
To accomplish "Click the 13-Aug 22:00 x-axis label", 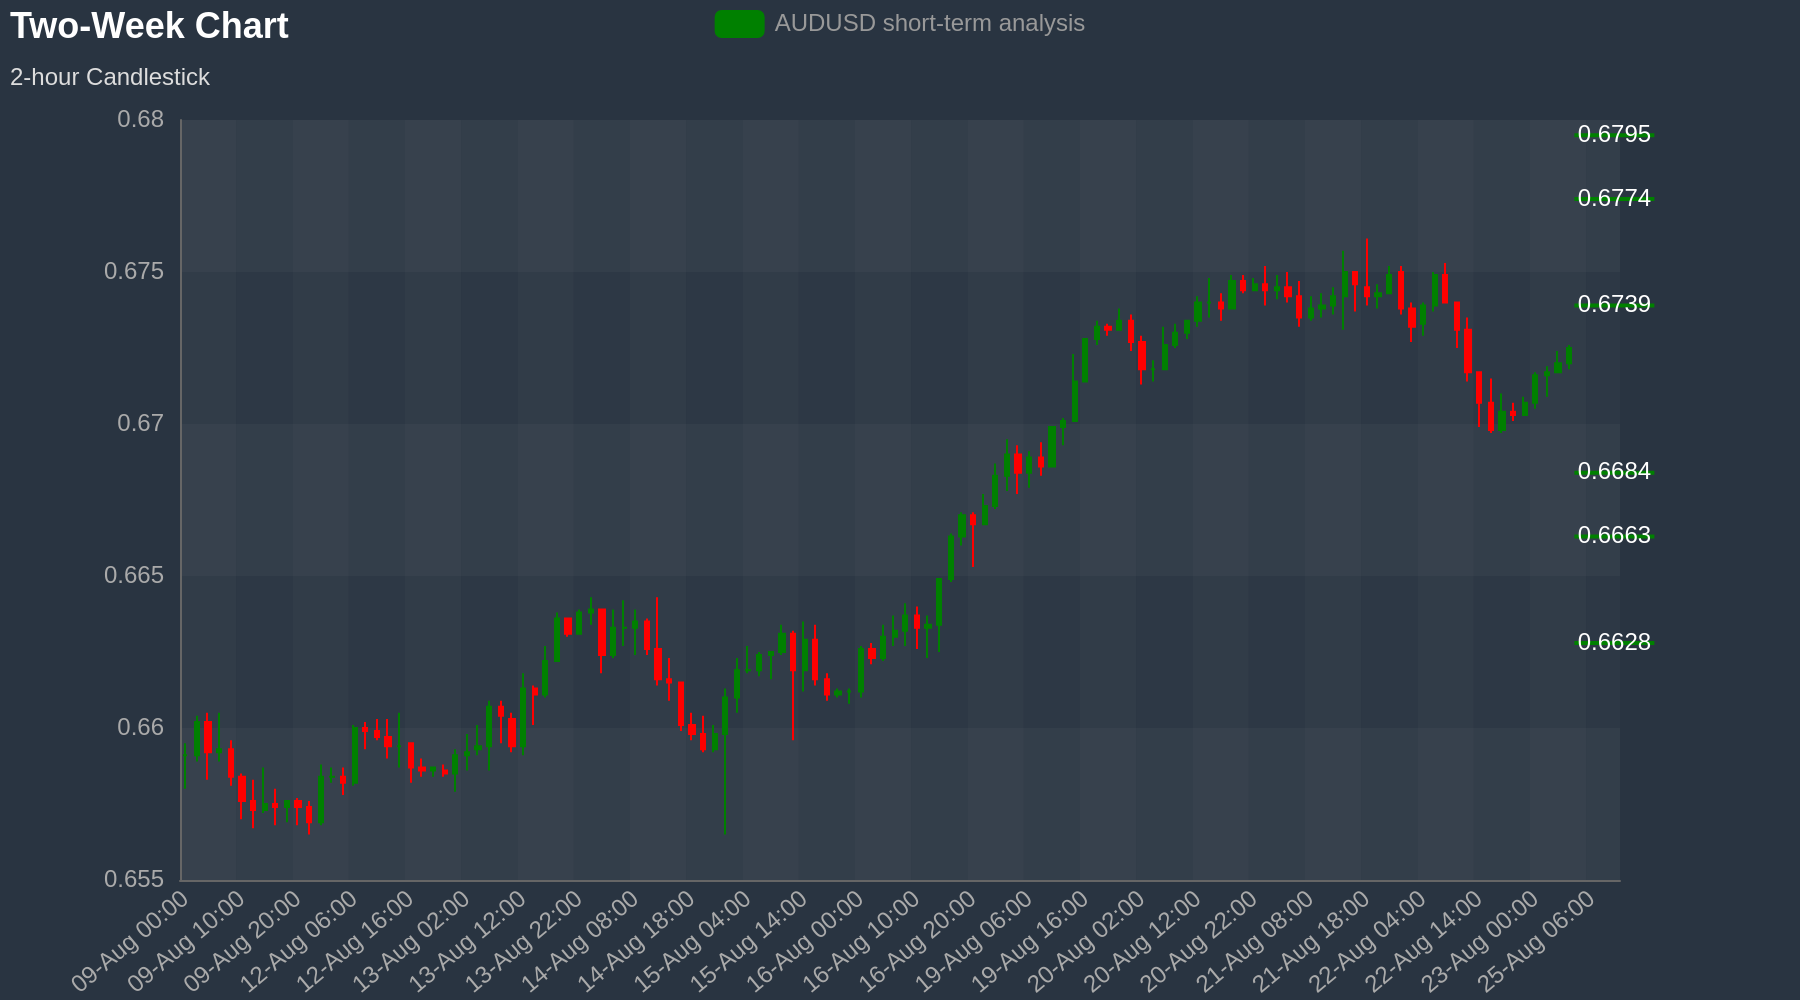I will pyautogui.click(x=524, y=941).
